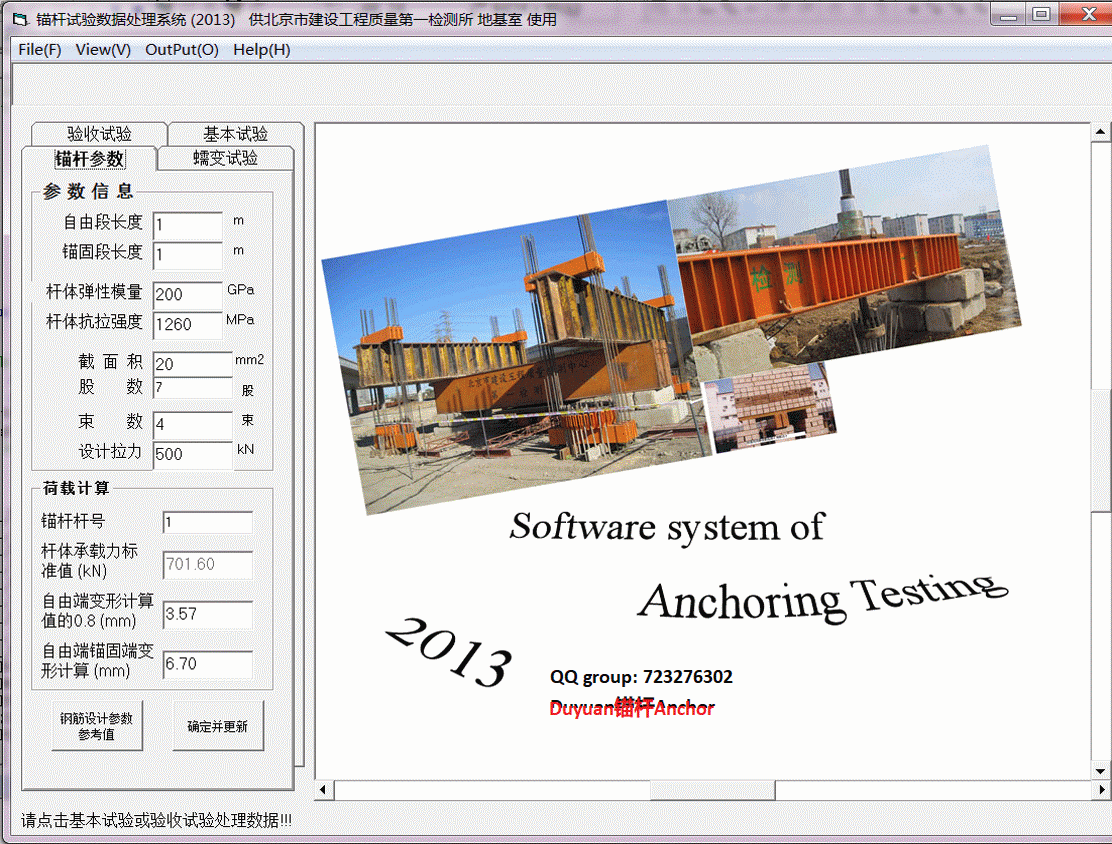This screenshot has height=844, width=1112.
Task: Open the View(V) menu
Action: [103, 49]
